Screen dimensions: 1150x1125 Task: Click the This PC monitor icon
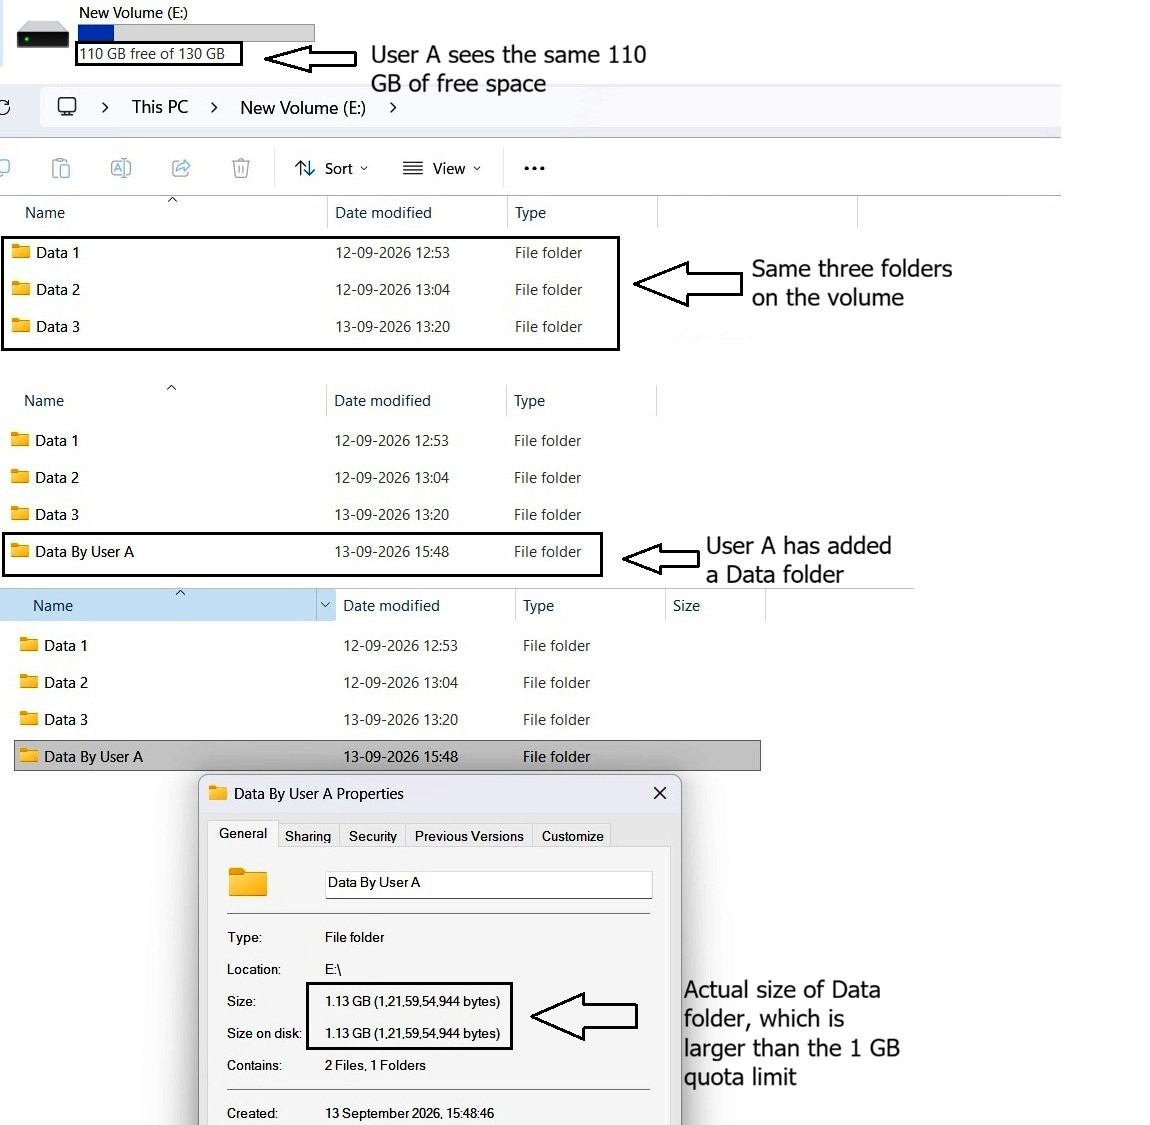click(x=67, y=107)
